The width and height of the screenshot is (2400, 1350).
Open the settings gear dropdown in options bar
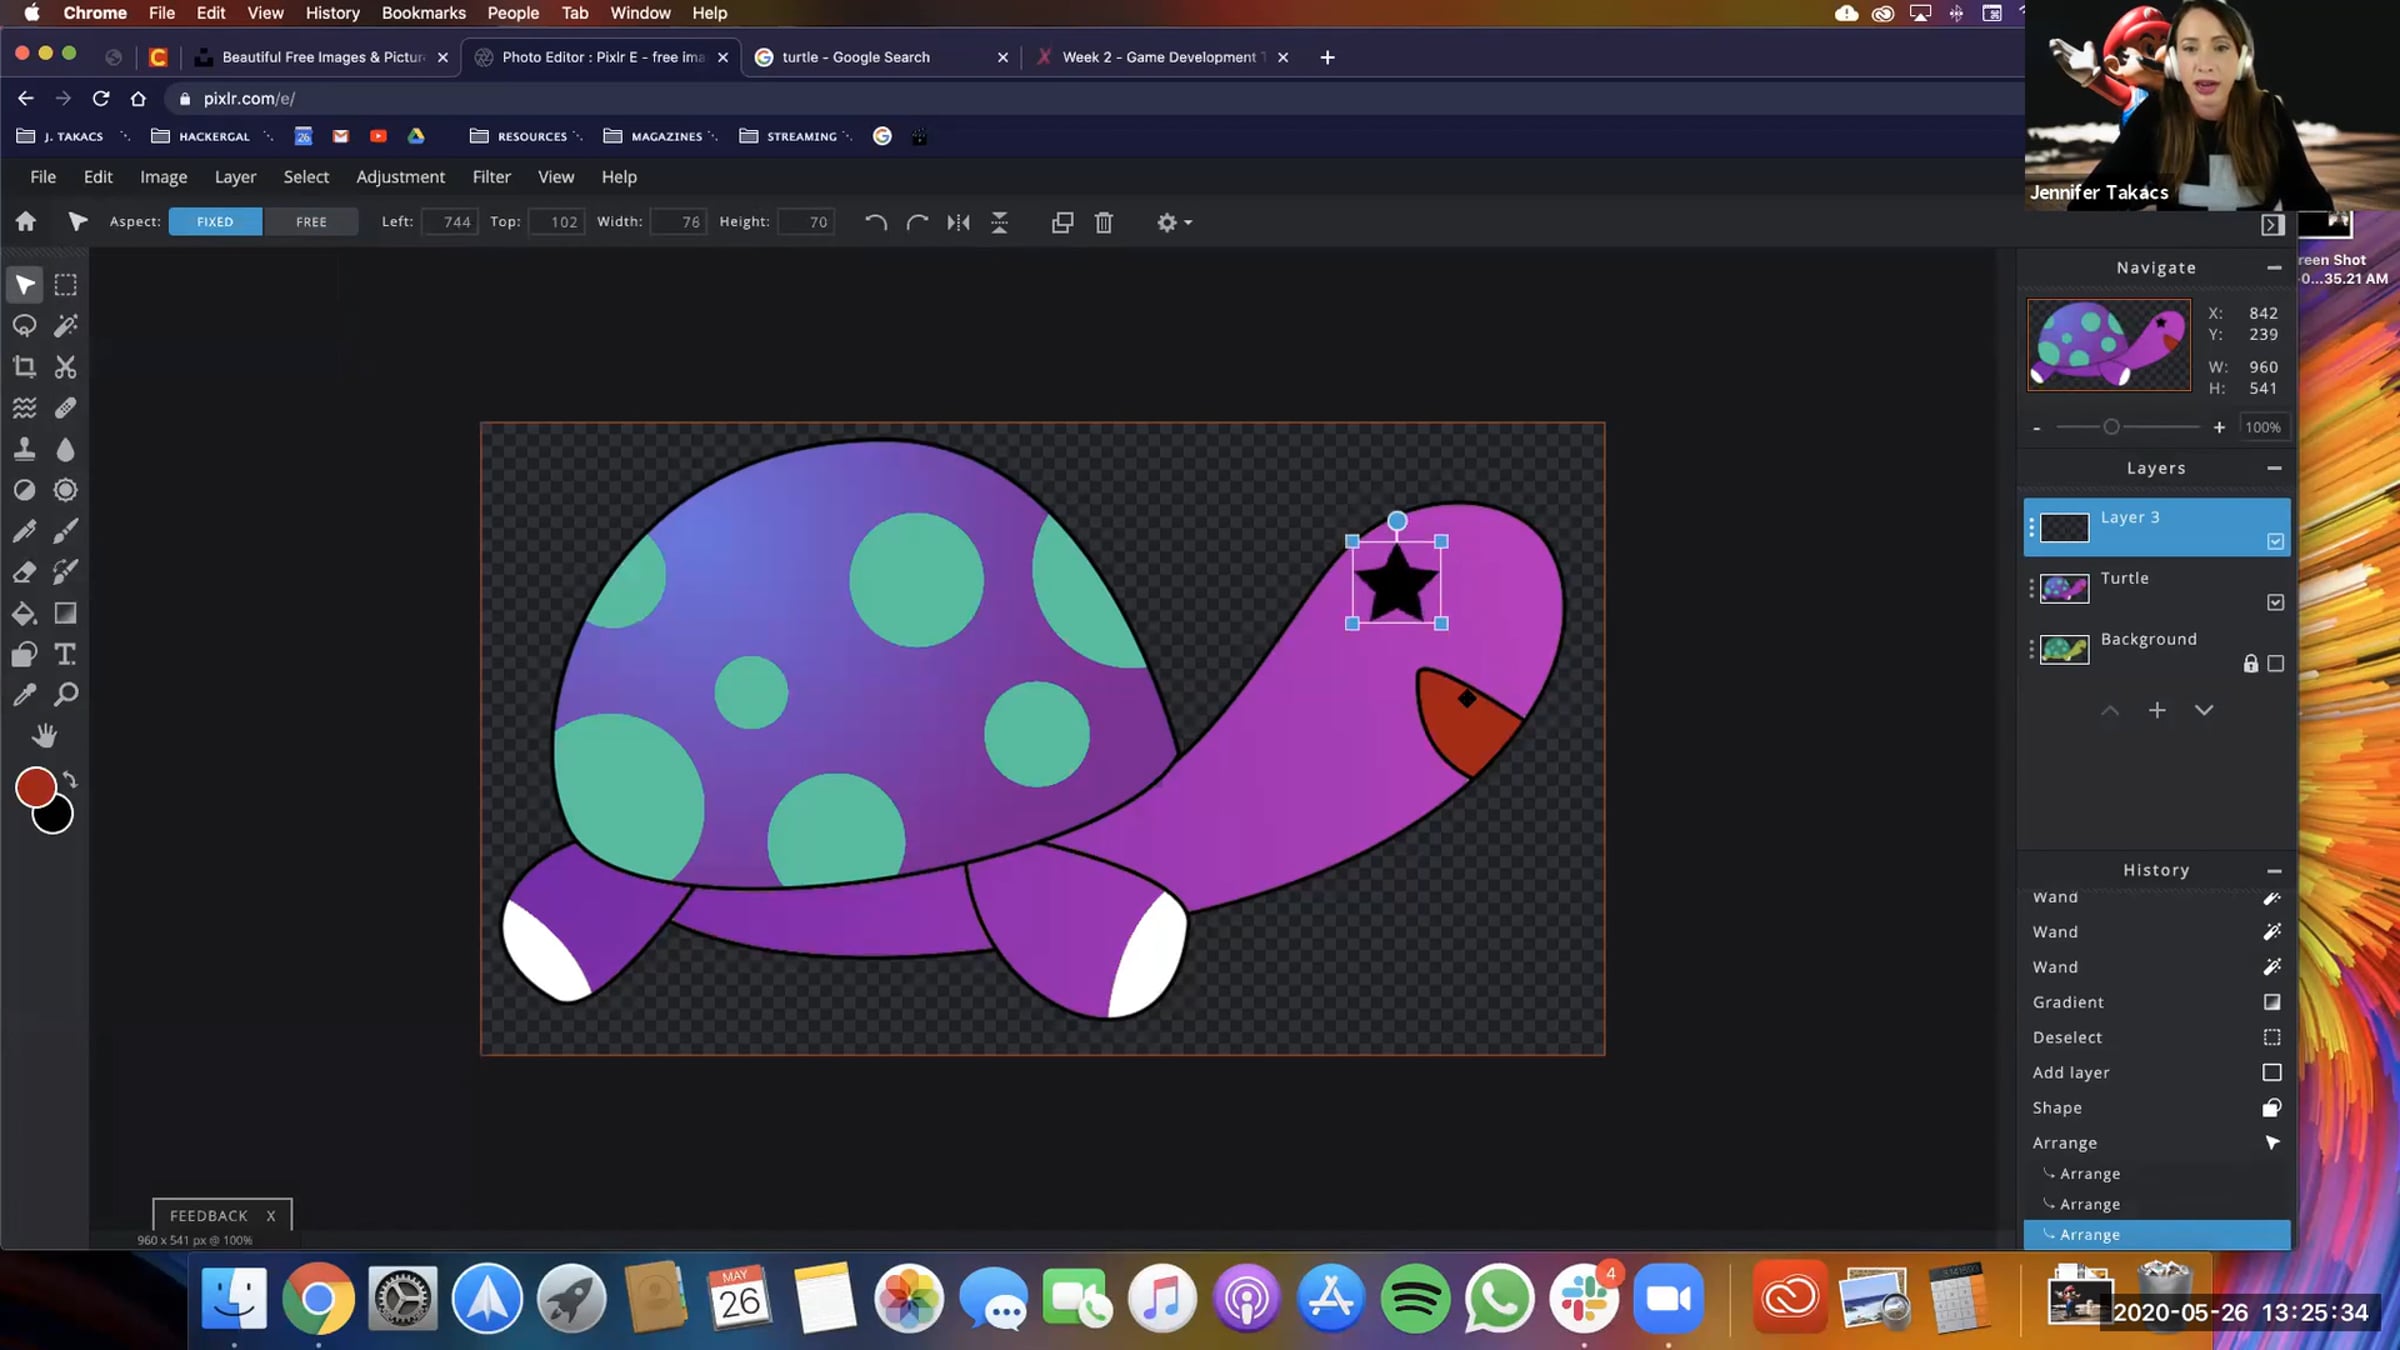[x=1174, y=222]
